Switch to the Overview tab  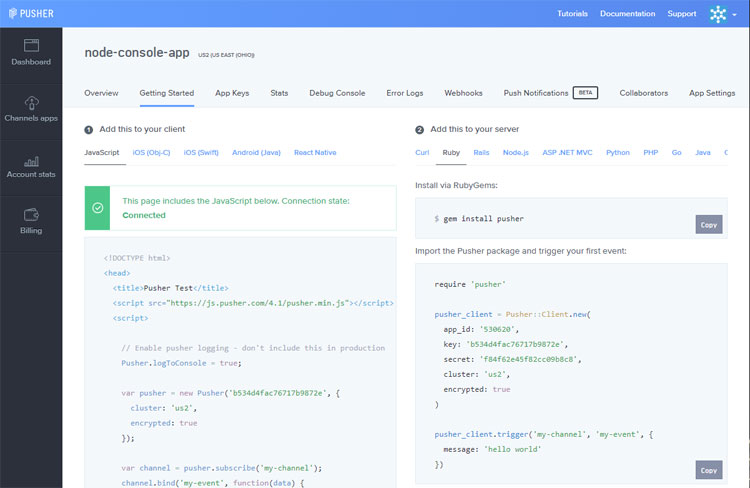pyautogui.click(x=101, y=93)
